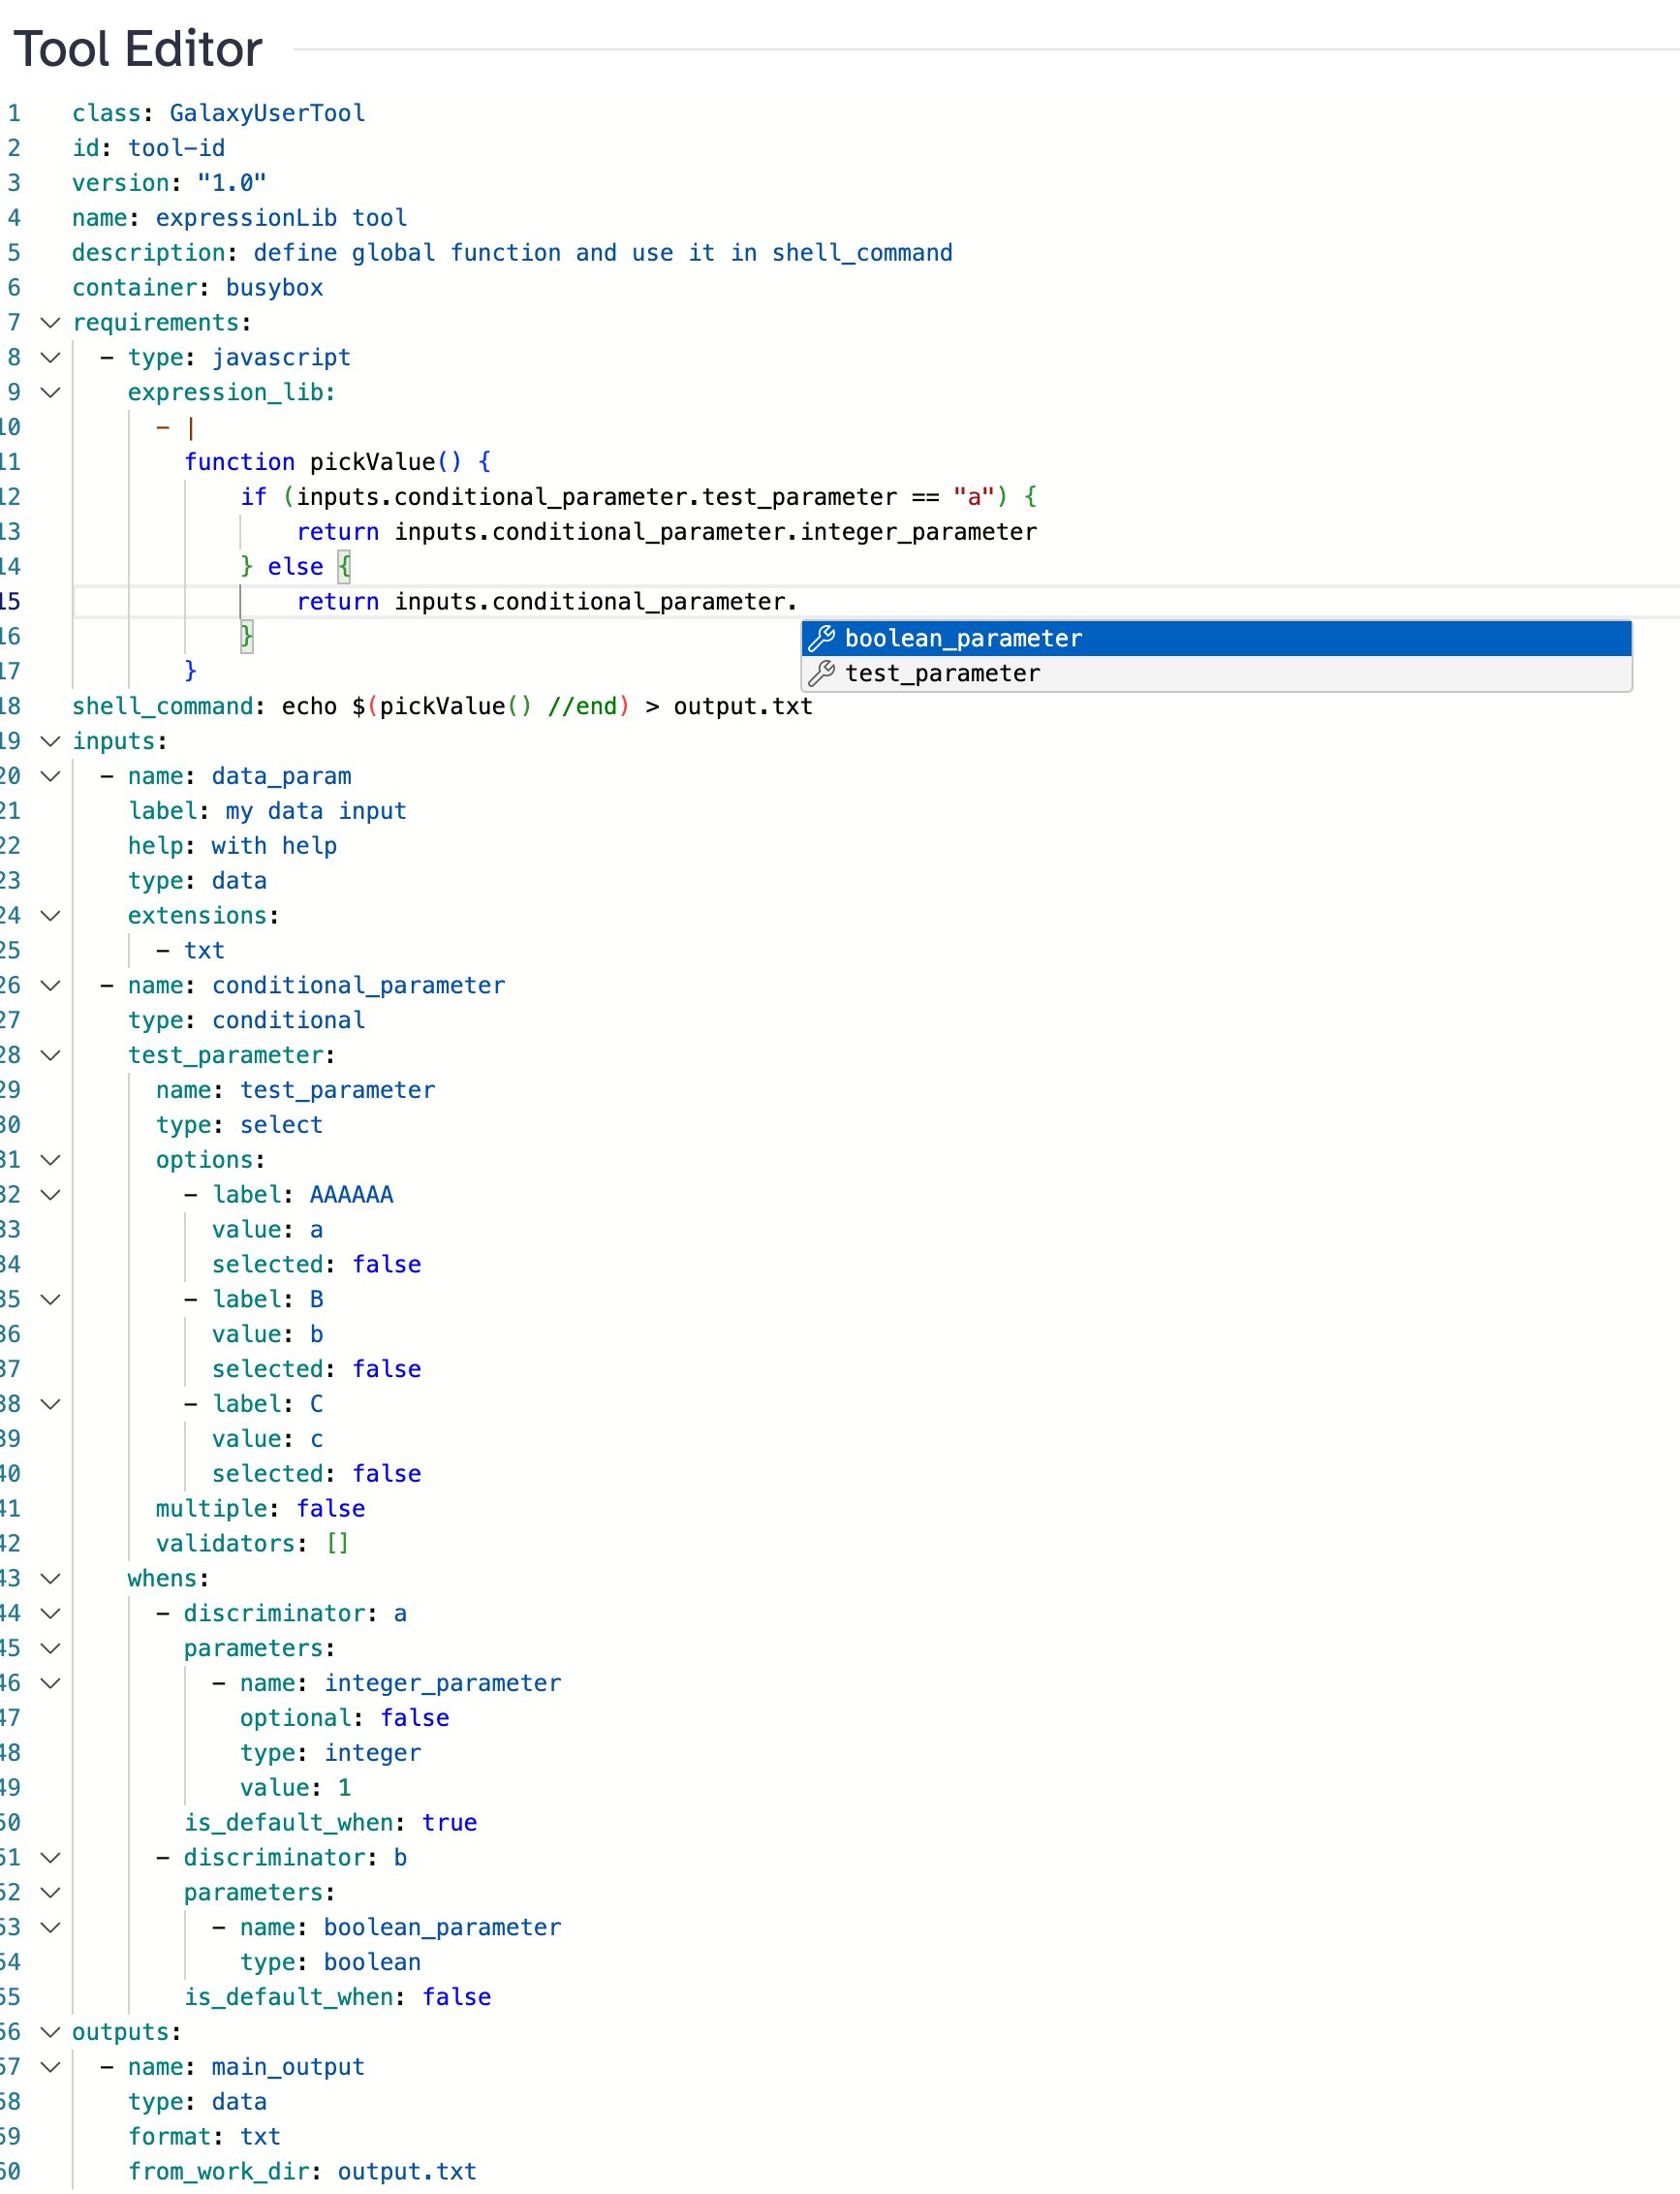Fold the extensions list chevron

click(50, 916)
